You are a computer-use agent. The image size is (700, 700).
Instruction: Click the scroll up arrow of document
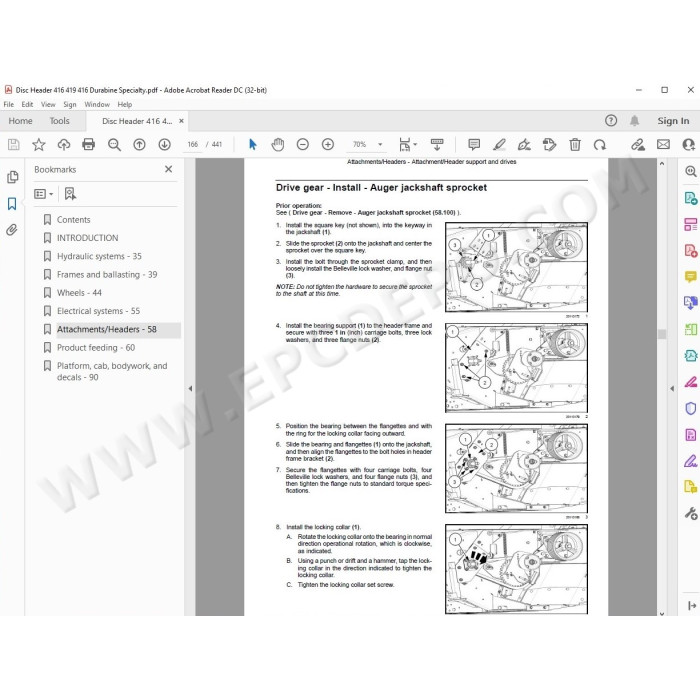point(662,164)
